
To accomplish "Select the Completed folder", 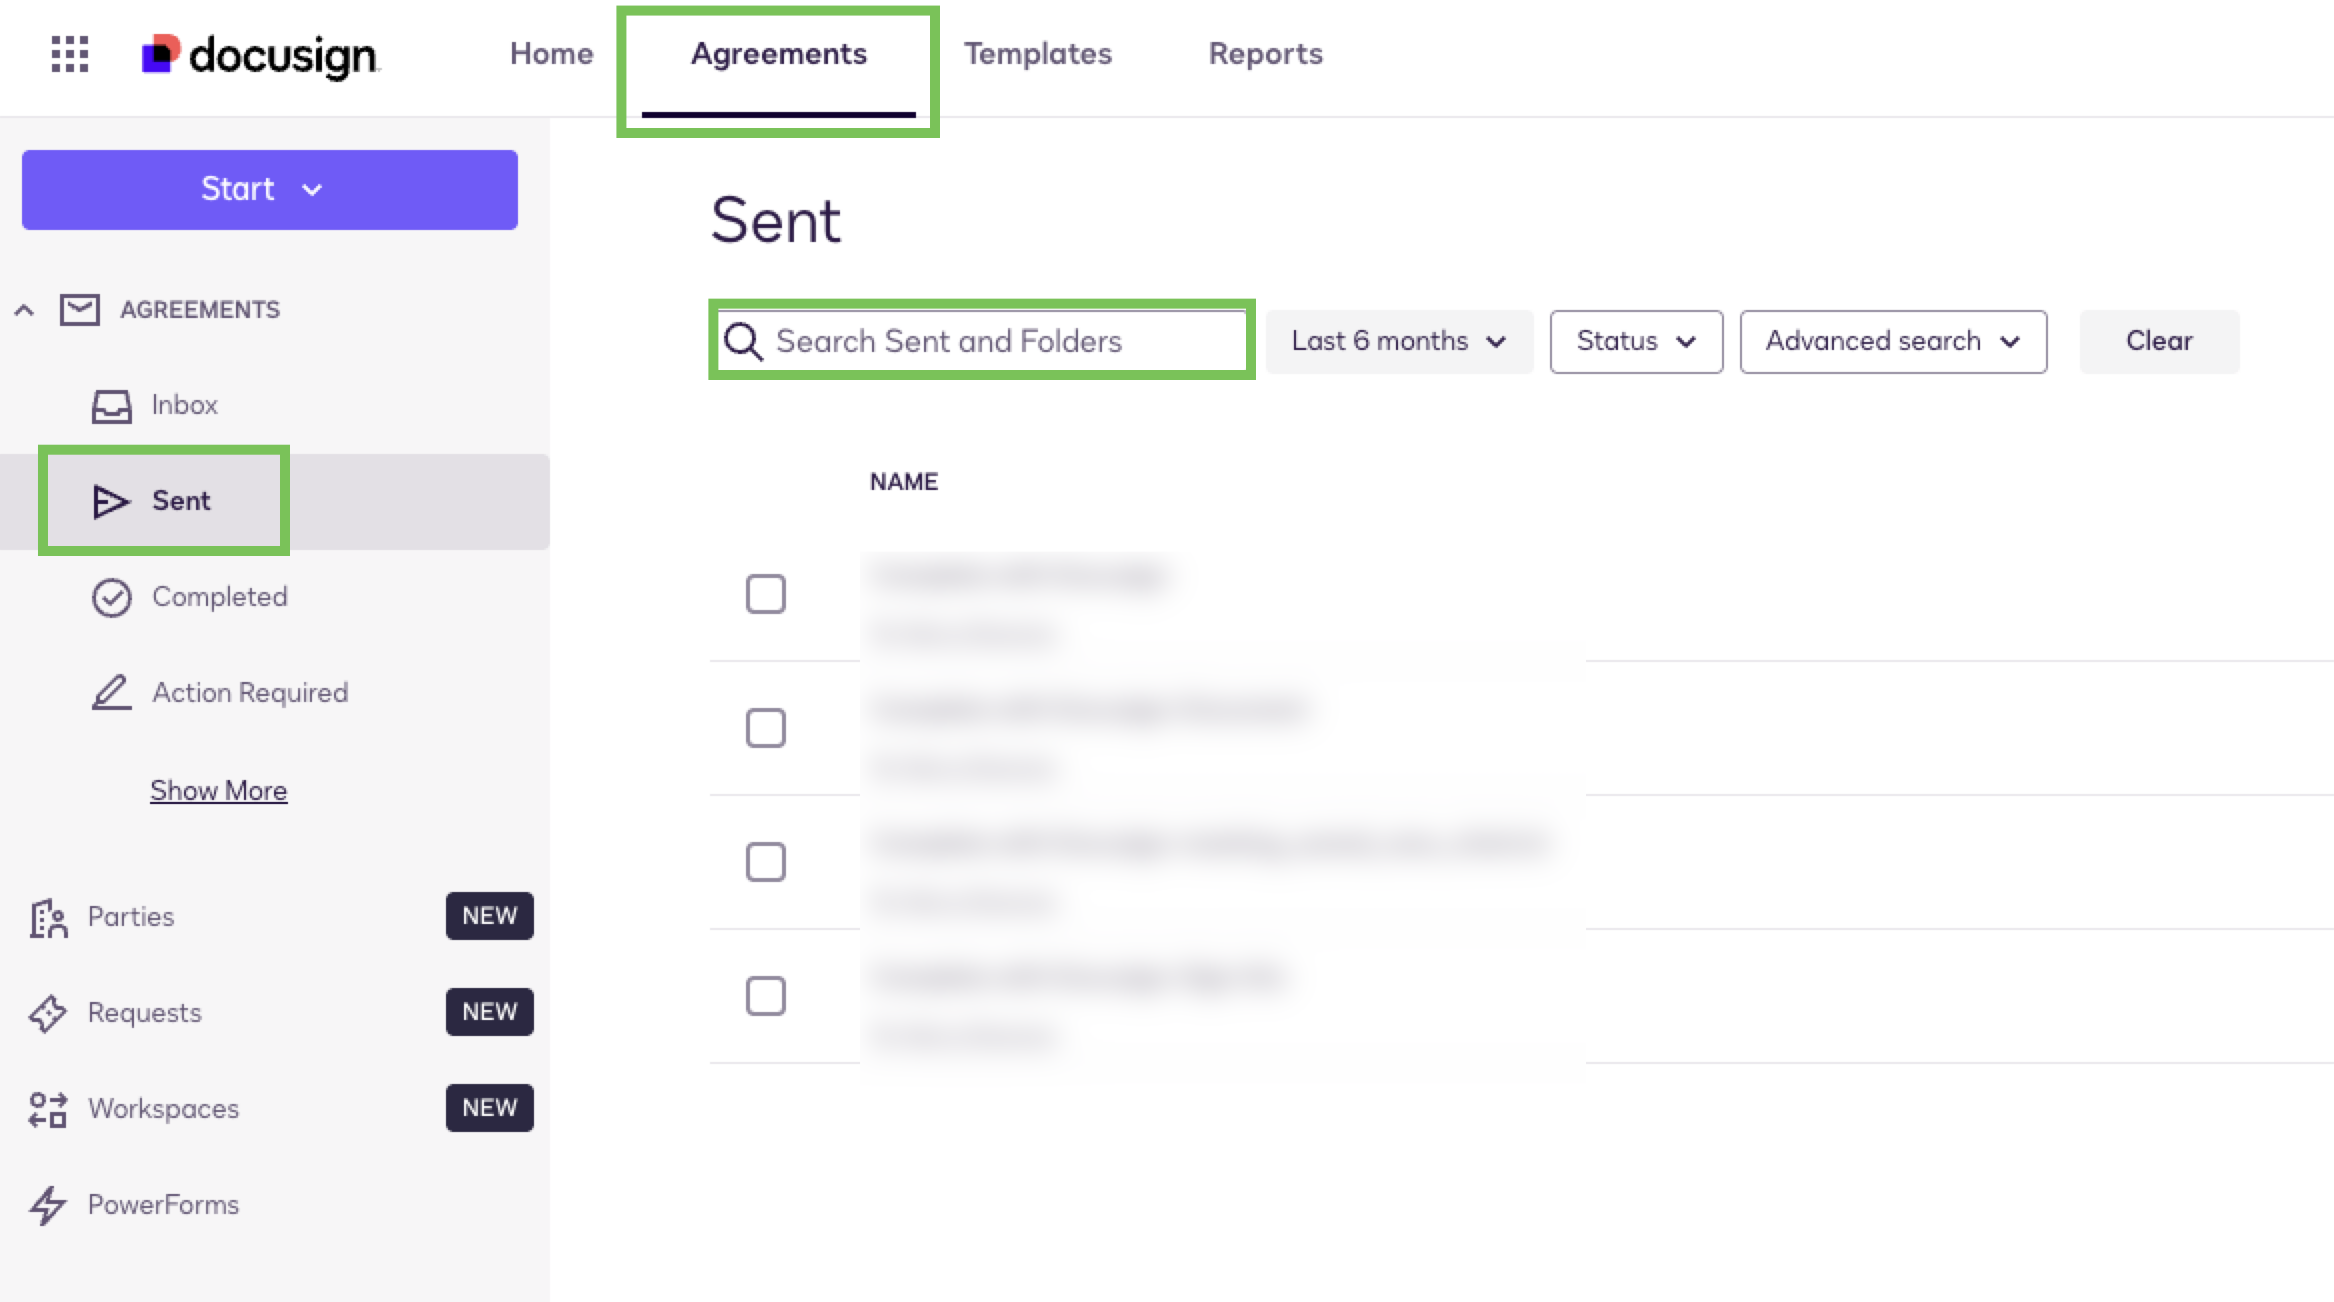I will (x=219, y=597).
